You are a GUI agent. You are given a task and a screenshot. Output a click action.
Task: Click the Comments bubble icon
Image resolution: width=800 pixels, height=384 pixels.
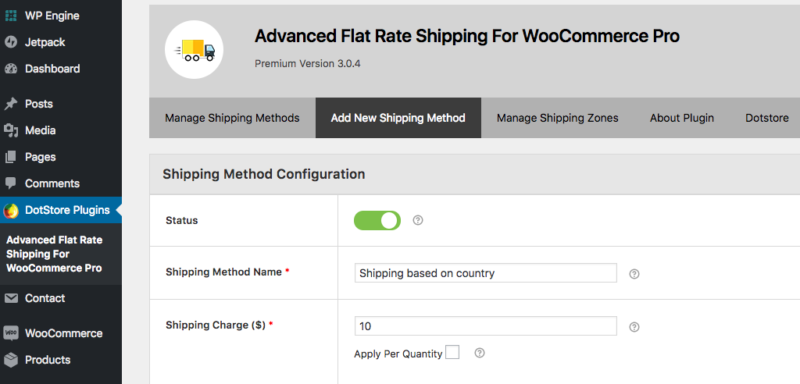(11, 183)
